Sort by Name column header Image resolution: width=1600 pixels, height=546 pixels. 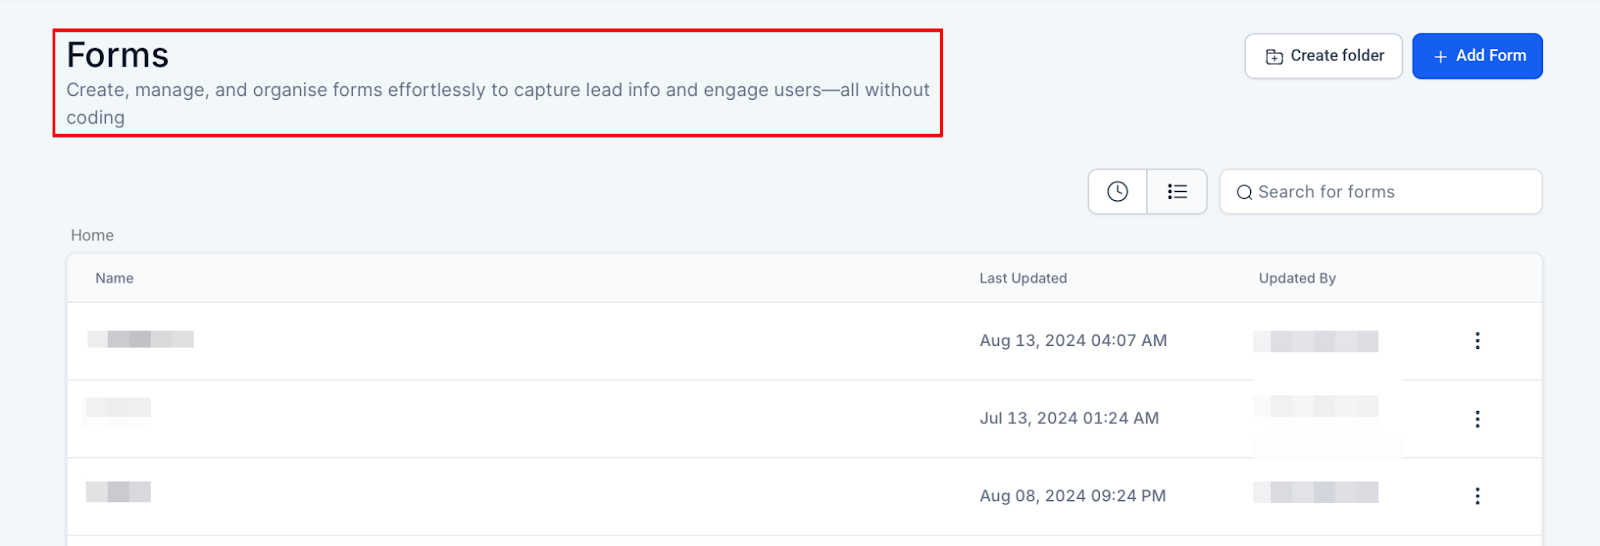click(x=114, y=278)
